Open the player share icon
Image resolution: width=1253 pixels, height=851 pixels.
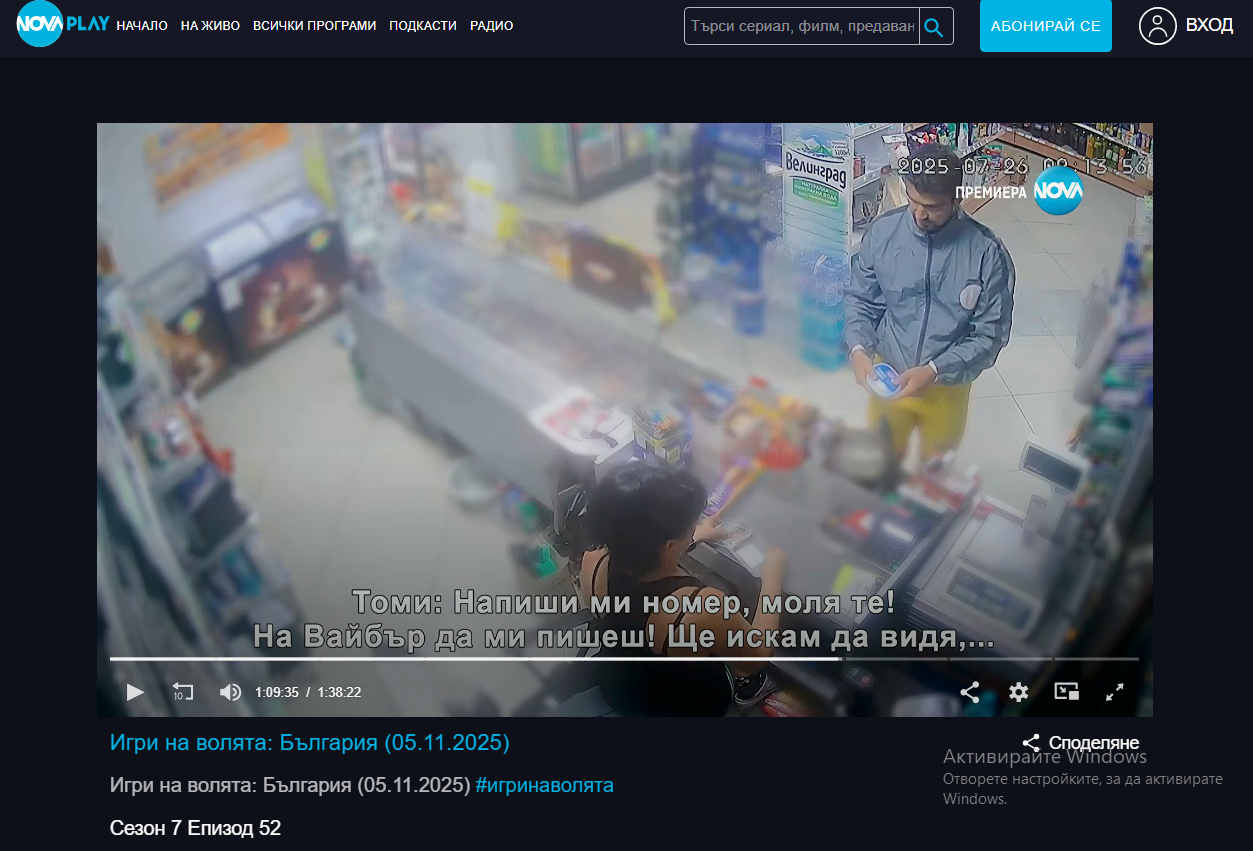969,692
